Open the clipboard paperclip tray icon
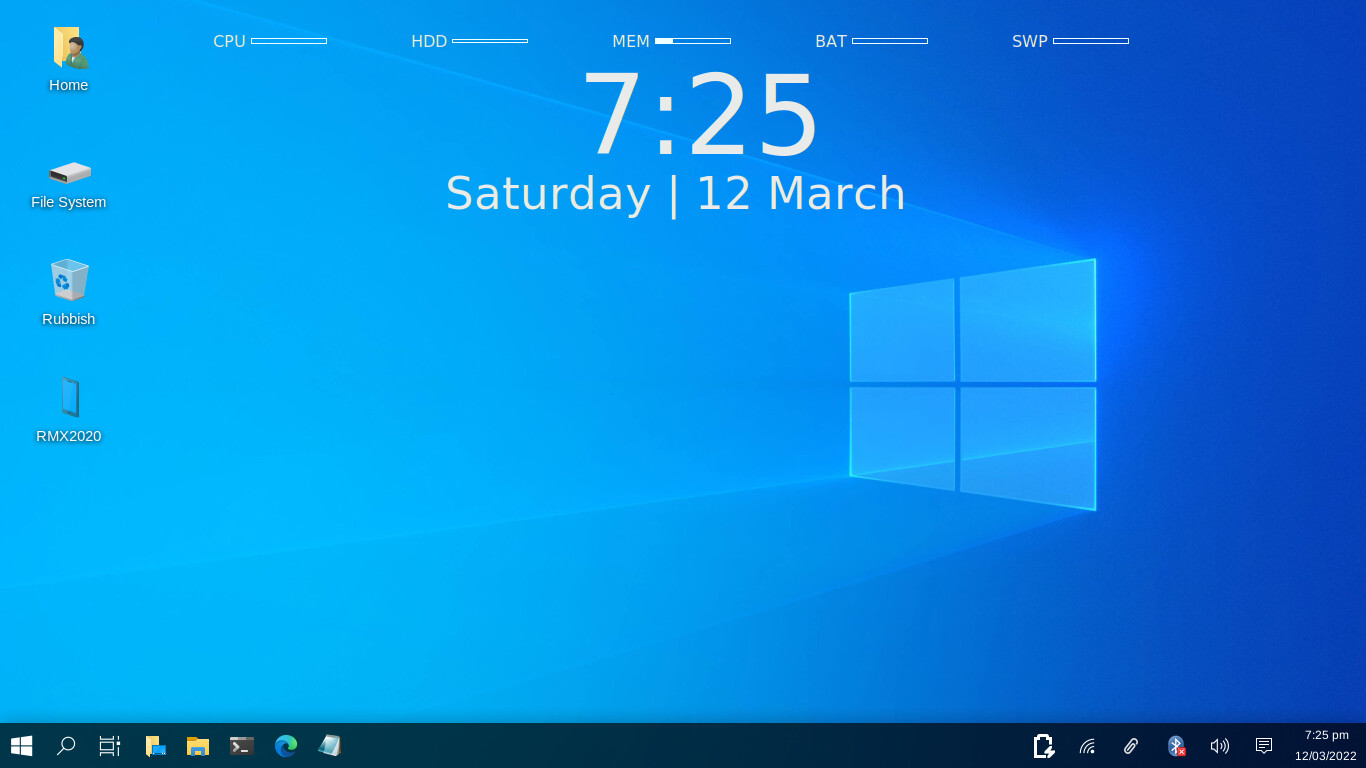This screenshot has height=768, width=1366. tap(1131, 746)
